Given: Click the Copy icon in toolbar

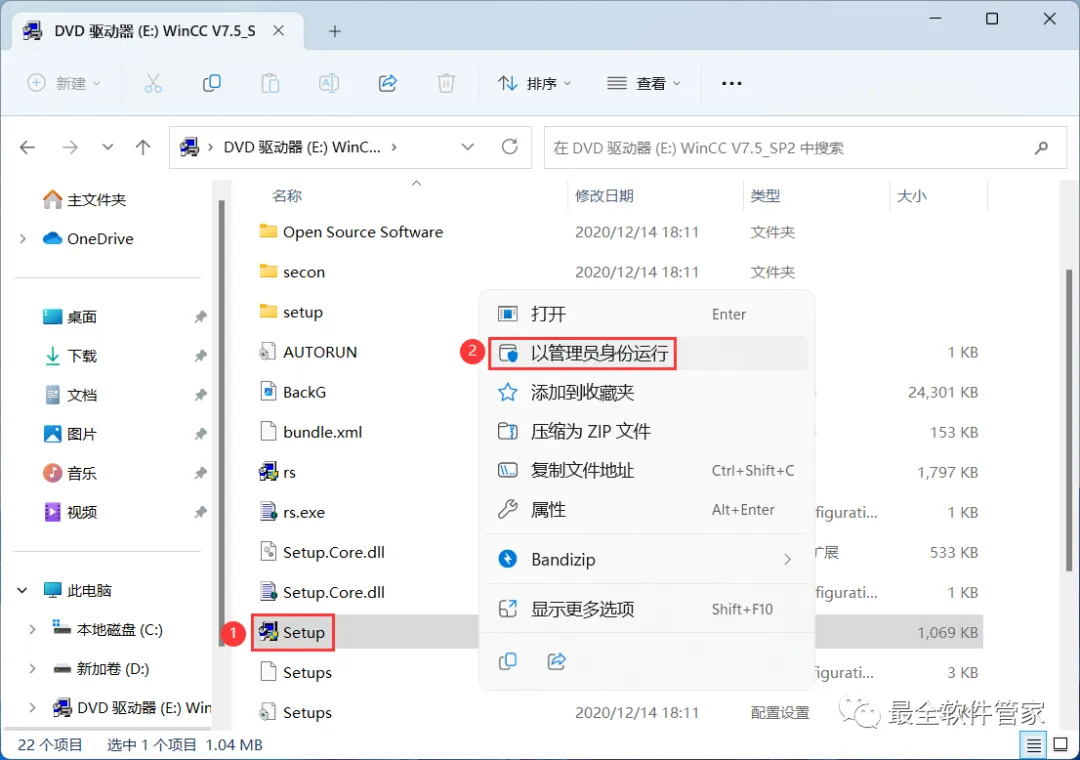Looking at the screenshot, I should point(211,83).
